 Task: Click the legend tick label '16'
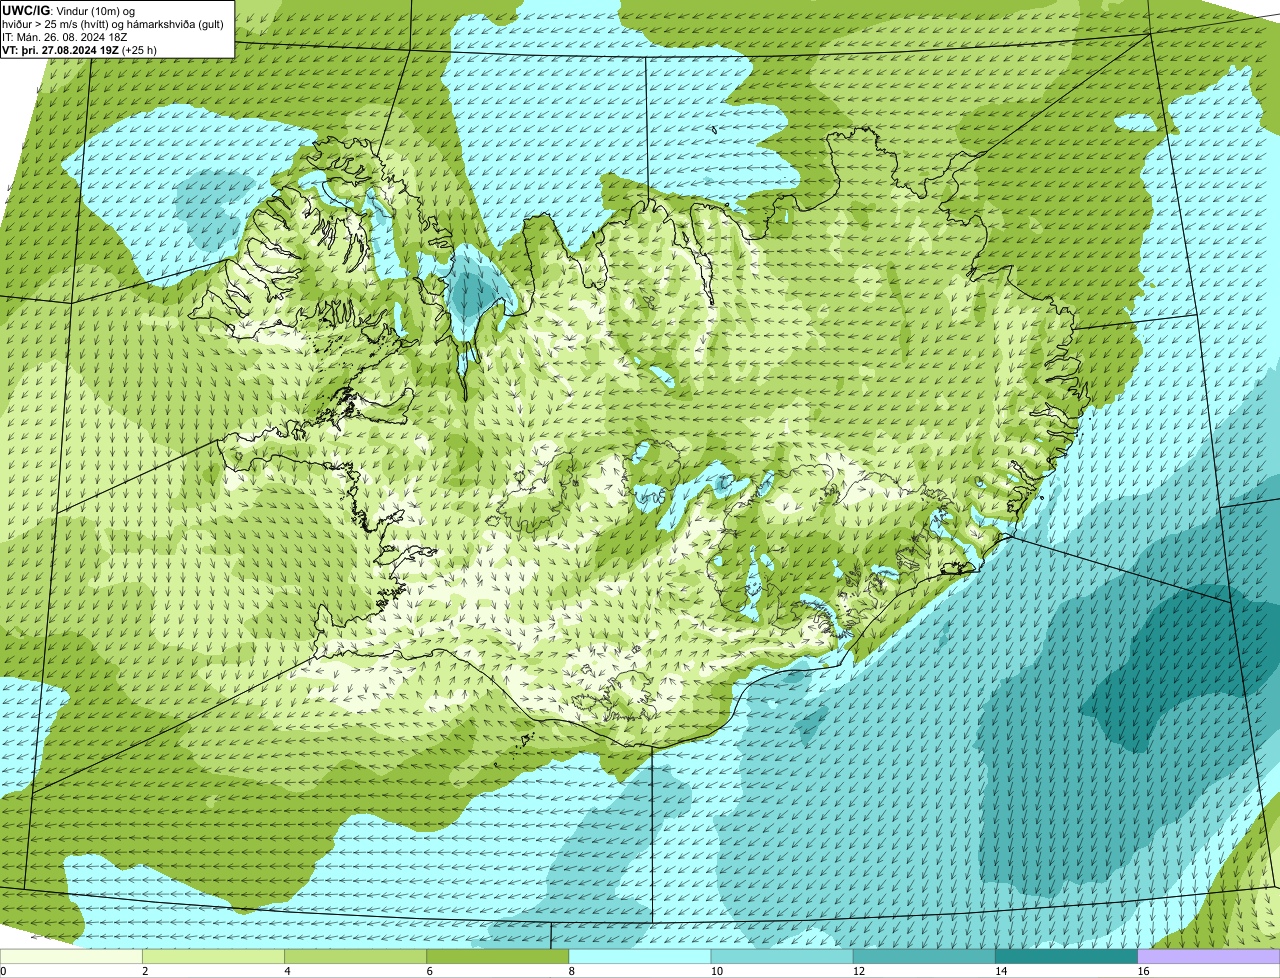coord(1143,971)
